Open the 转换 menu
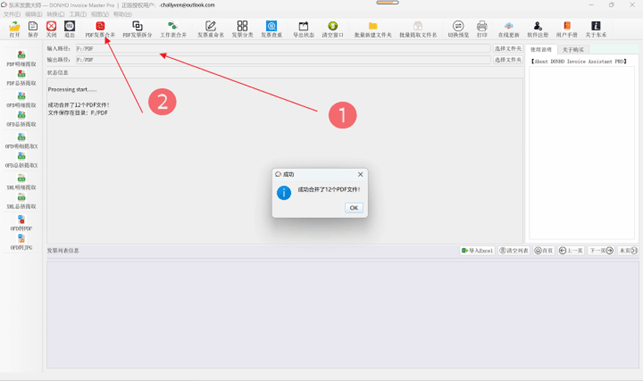Viewport: 643px width, 381px height. coord(56,14)
